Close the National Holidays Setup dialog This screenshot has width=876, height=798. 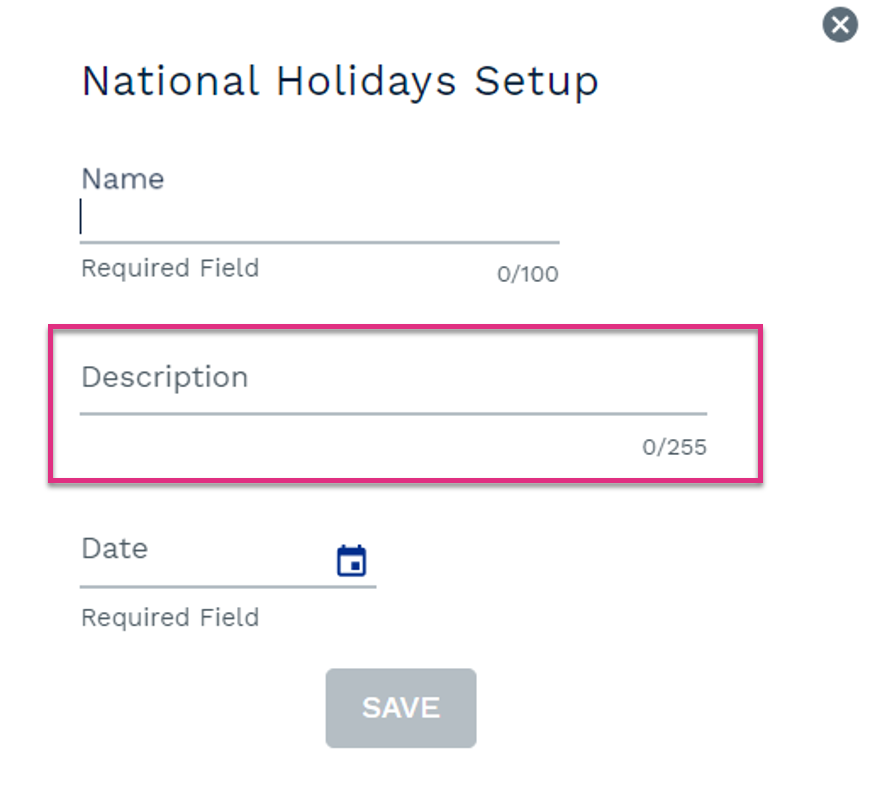(840, 25)
